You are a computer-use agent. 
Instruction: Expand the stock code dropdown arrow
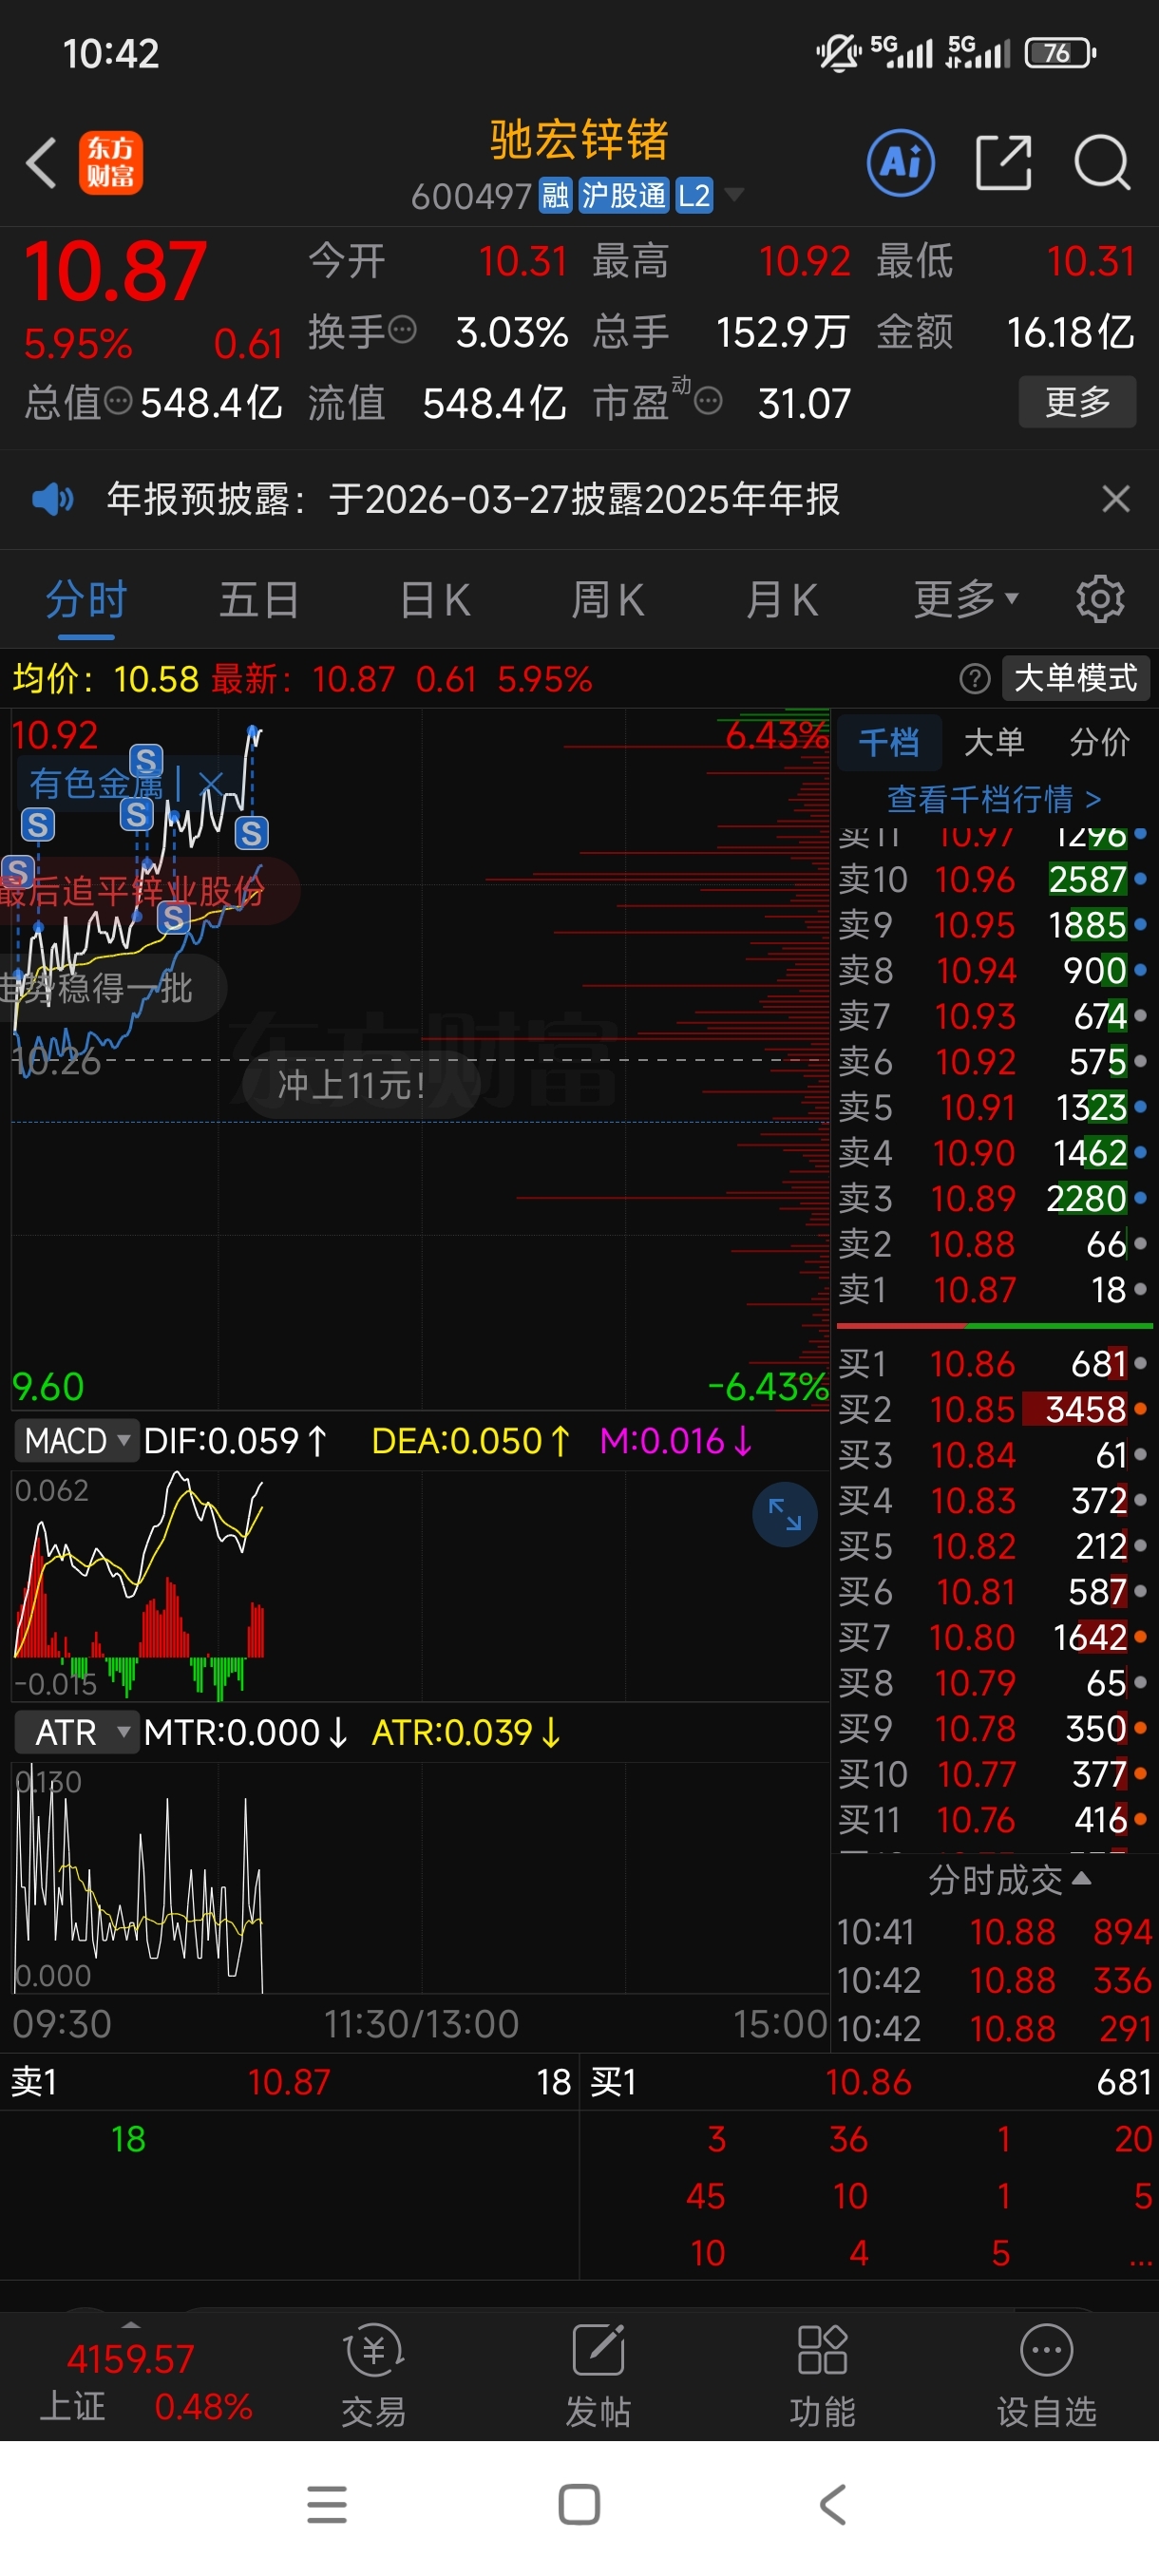click(x=734, y=194)
